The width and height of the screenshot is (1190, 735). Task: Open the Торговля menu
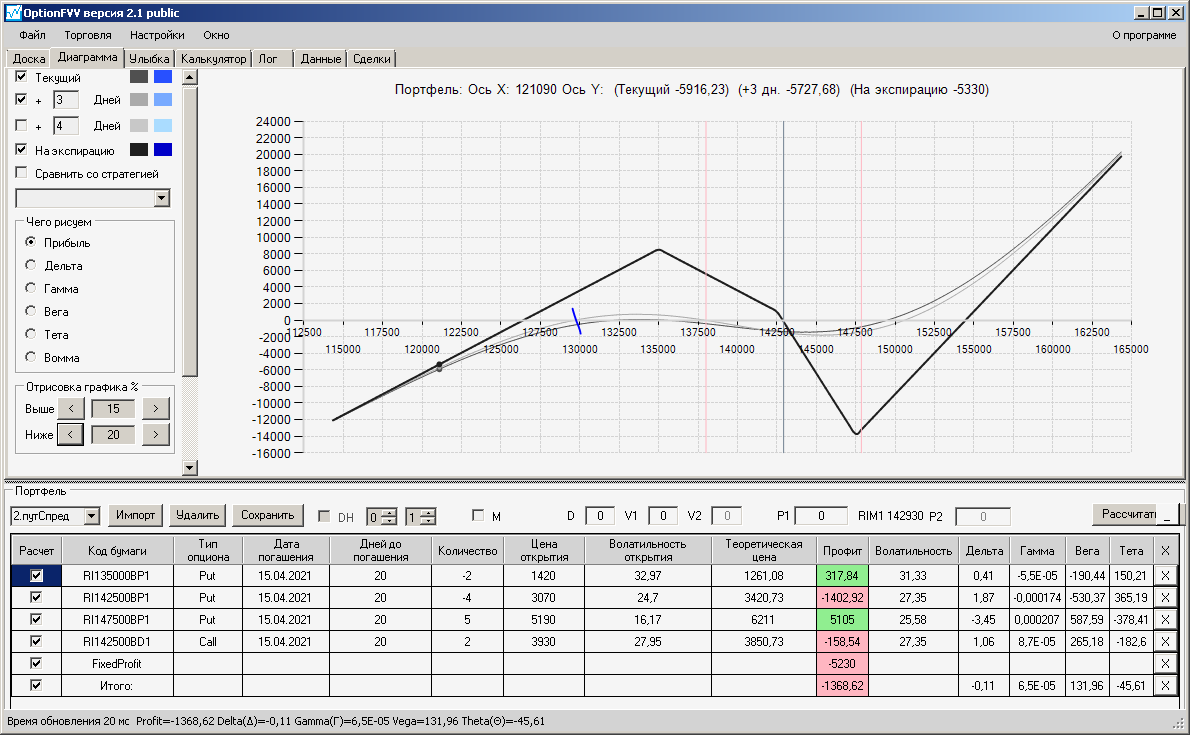coord(87,35)
